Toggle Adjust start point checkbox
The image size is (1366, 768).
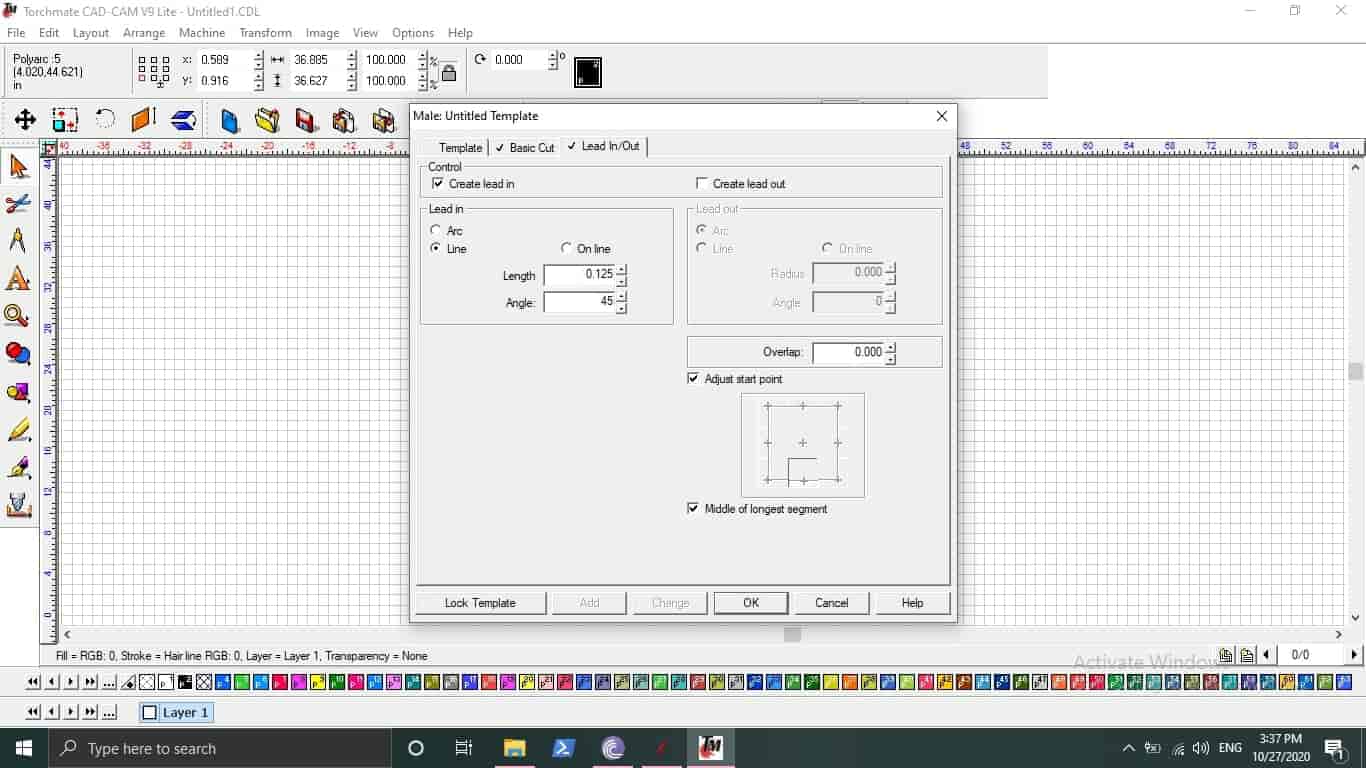click(693, 379)
